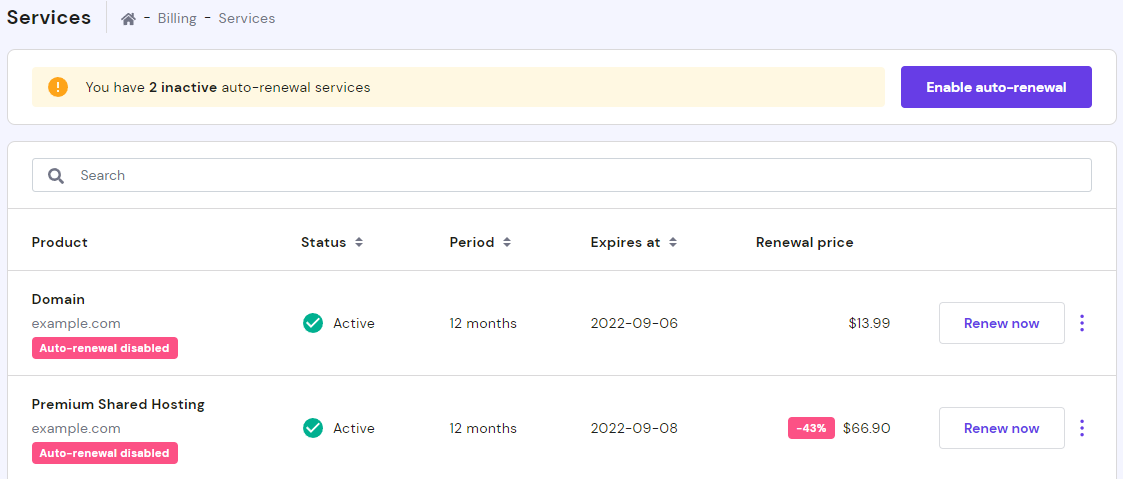Renew the Domain service now
The height and width of the screenshot is (479, 1123).
(1001, 323)
